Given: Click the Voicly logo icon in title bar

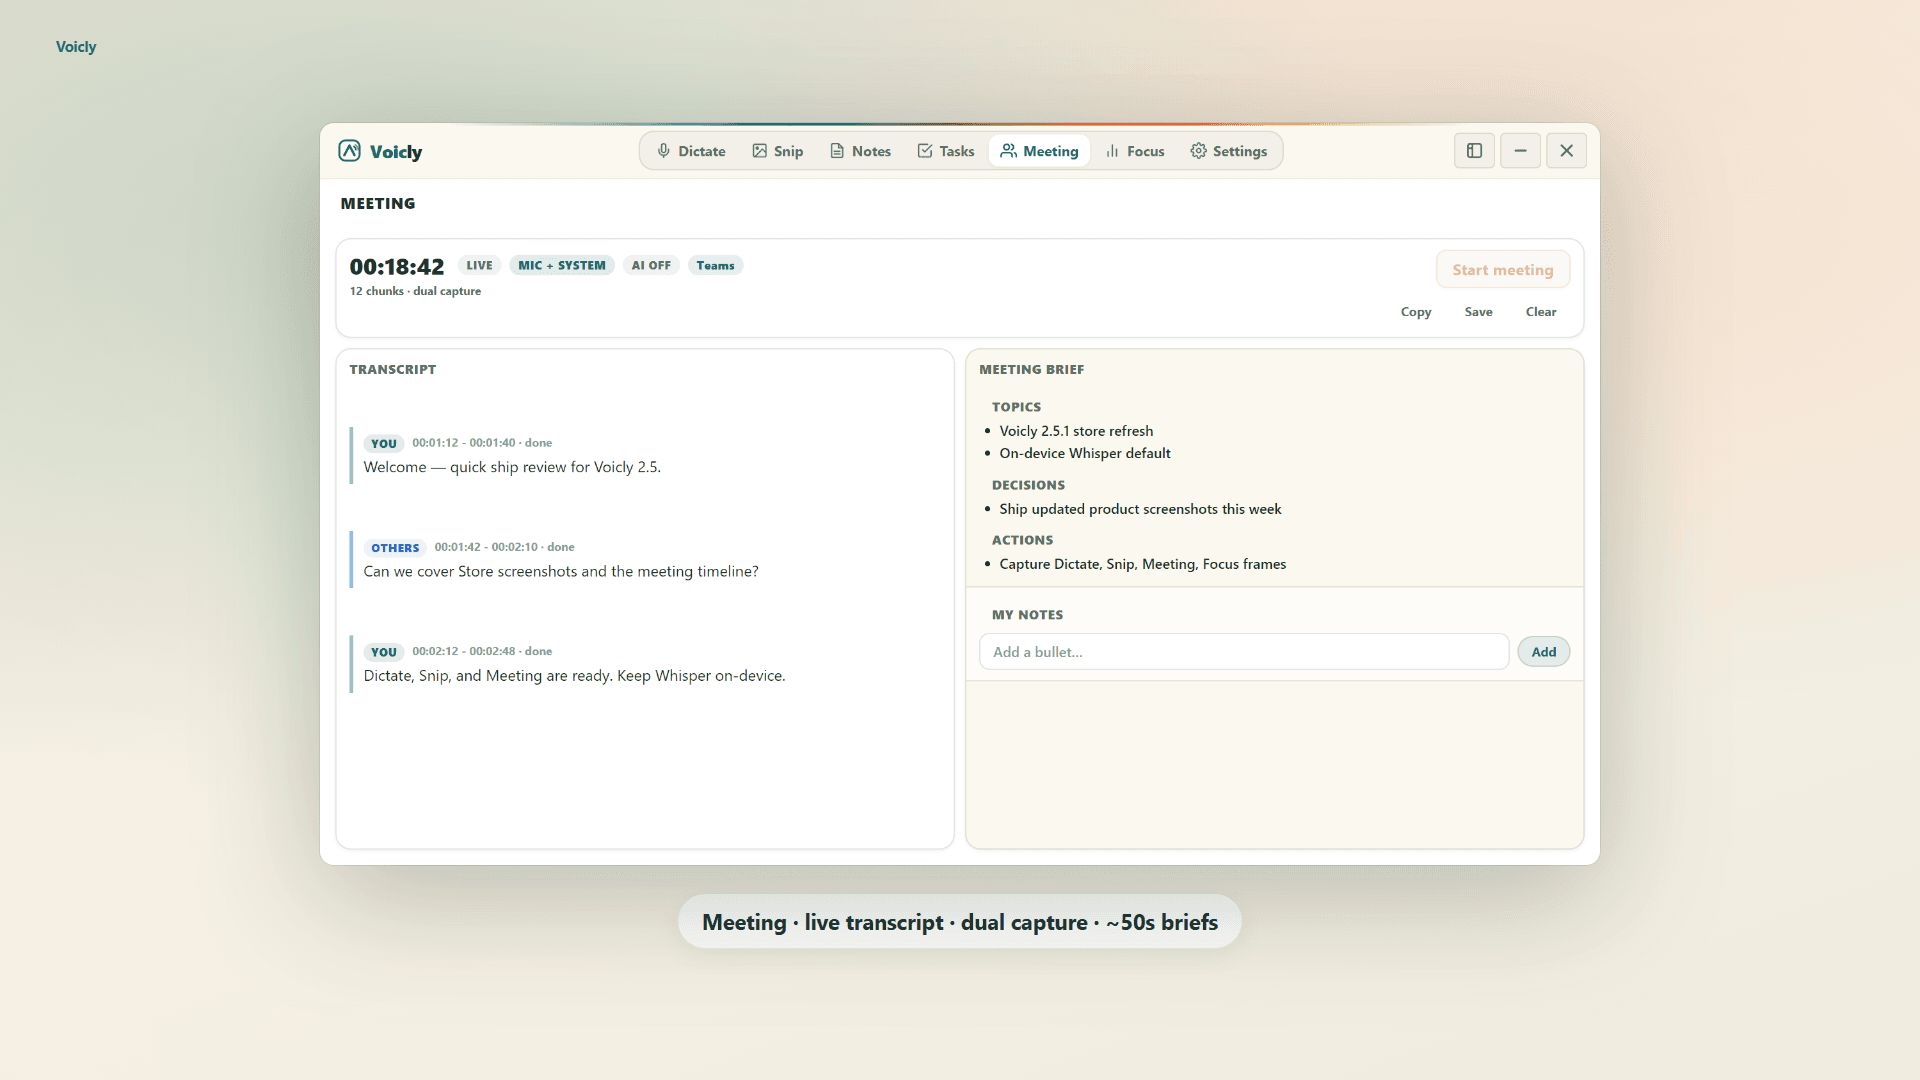Looking at the screenshot, I should point(349,151).
